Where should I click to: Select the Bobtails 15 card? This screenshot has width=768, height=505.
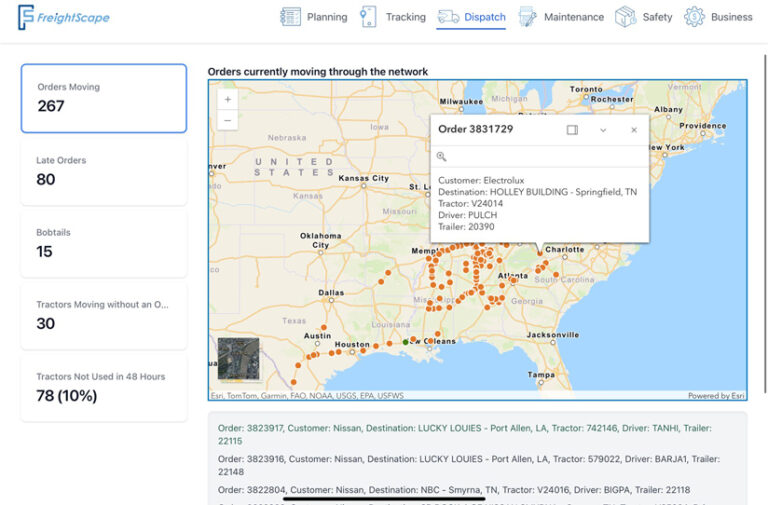click(x=104, y=243)
